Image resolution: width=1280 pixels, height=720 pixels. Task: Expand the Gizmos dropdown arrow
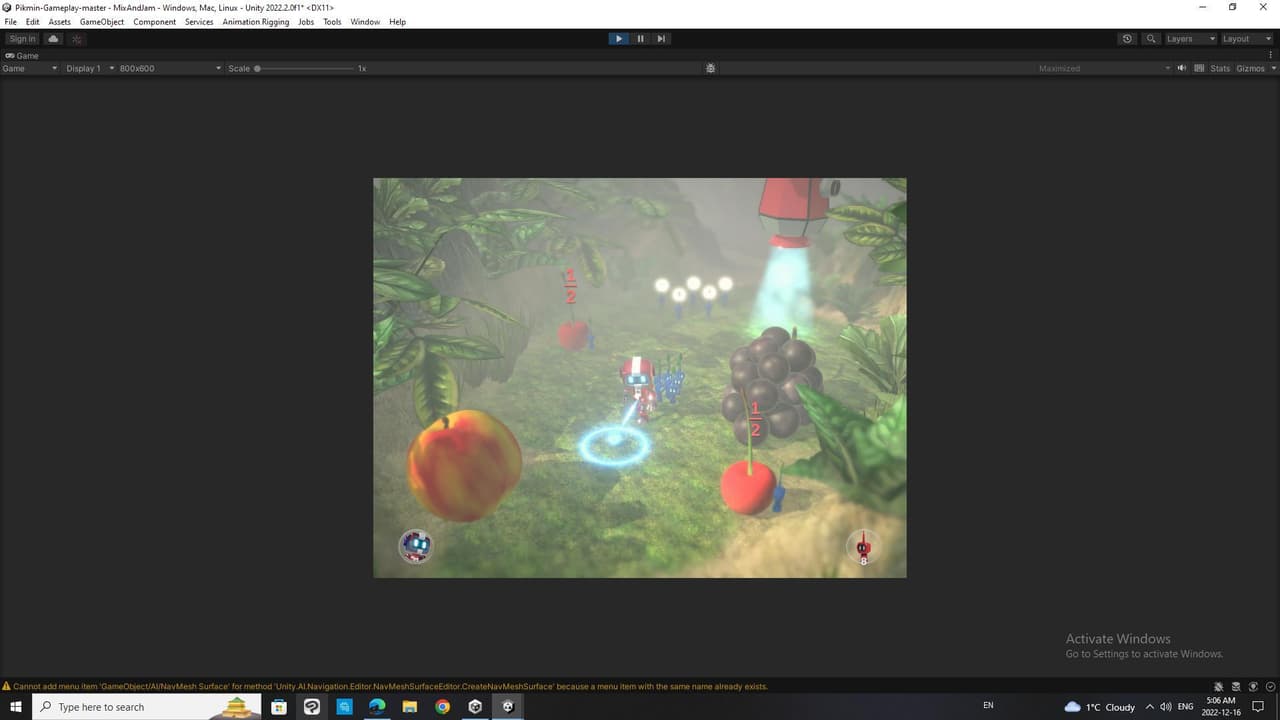point(1273,69)
